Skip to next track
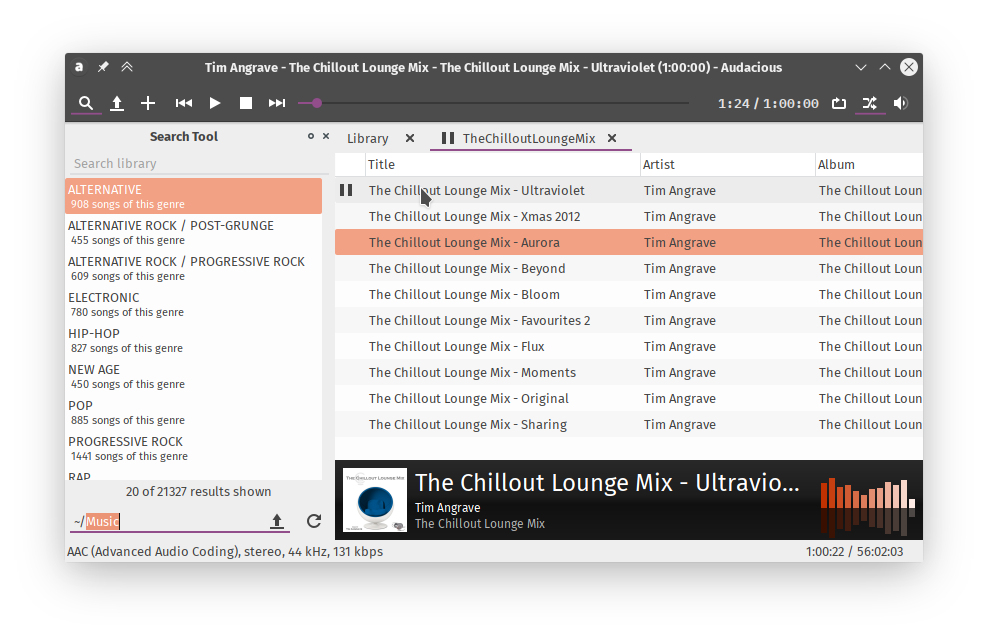This screenshot has width=988, height=639. point(277,103)
